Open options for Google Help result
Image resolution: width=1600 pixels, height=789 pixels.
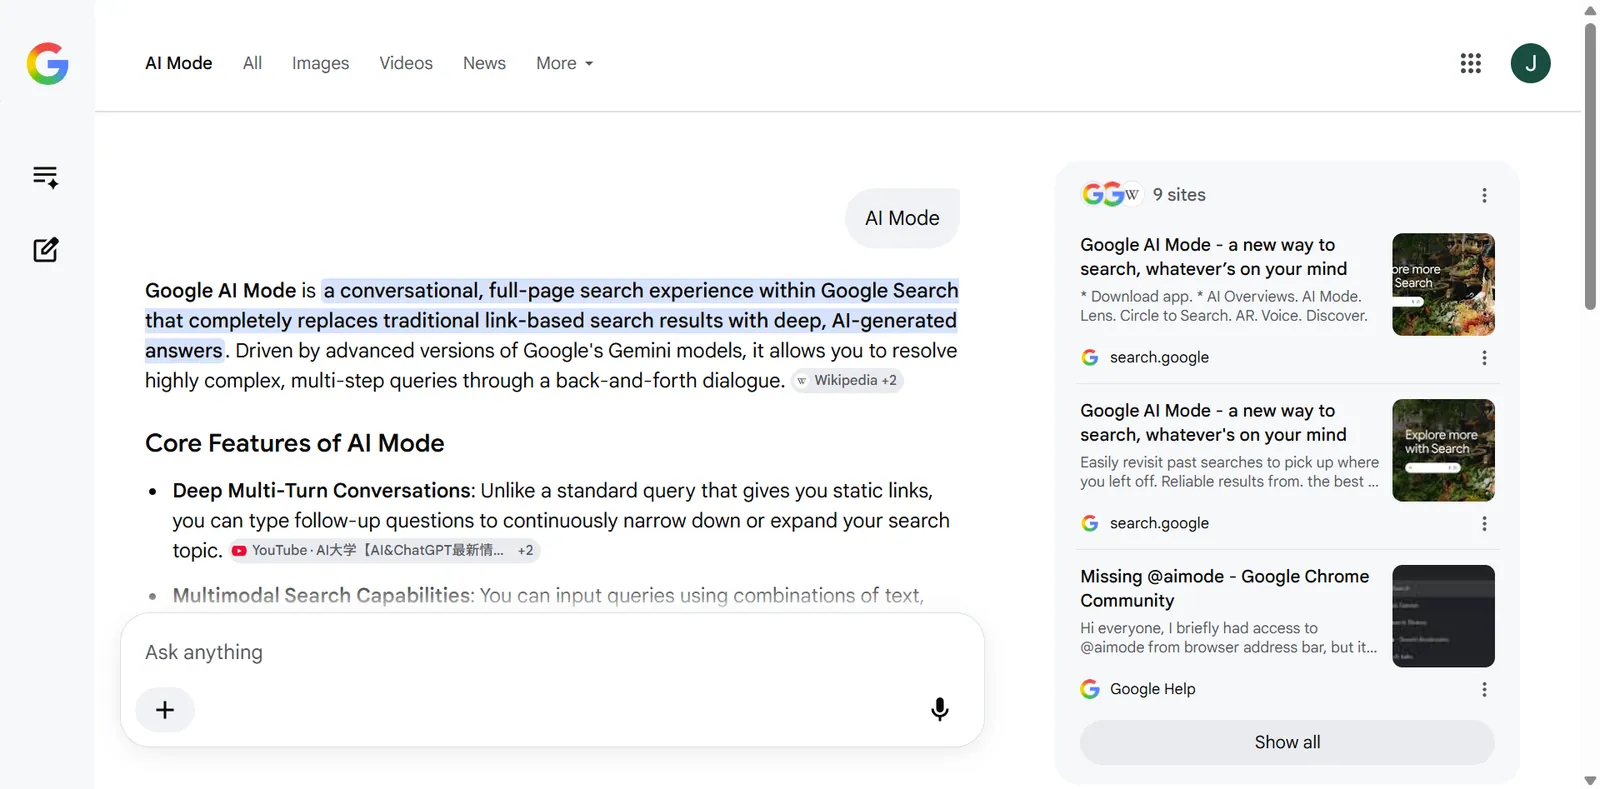click(x=1484, y=689)
